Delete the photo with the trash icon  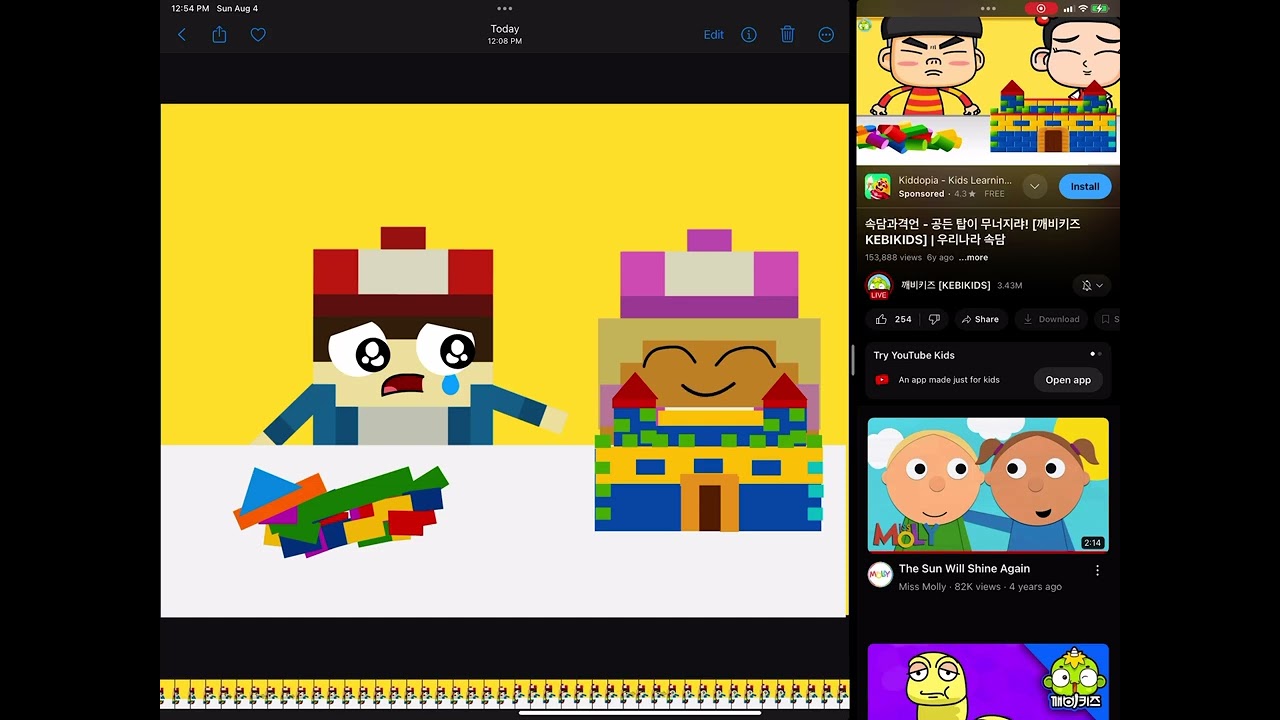[x=787, y=35]
